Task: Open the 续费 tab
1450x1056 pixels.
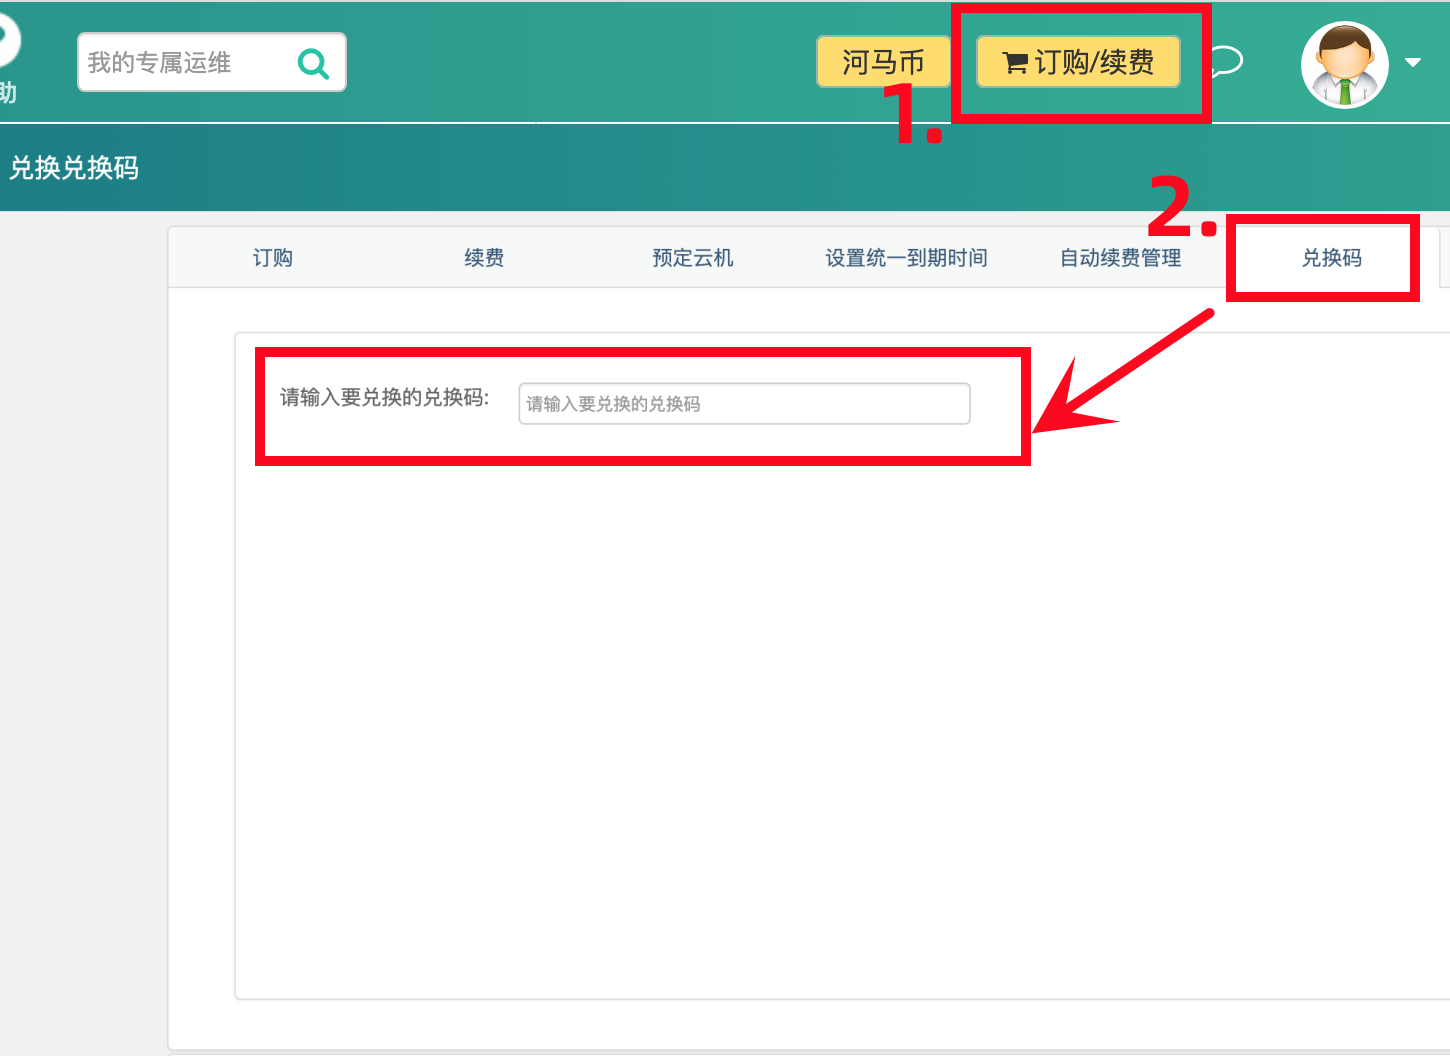Action: coord(484,258)
